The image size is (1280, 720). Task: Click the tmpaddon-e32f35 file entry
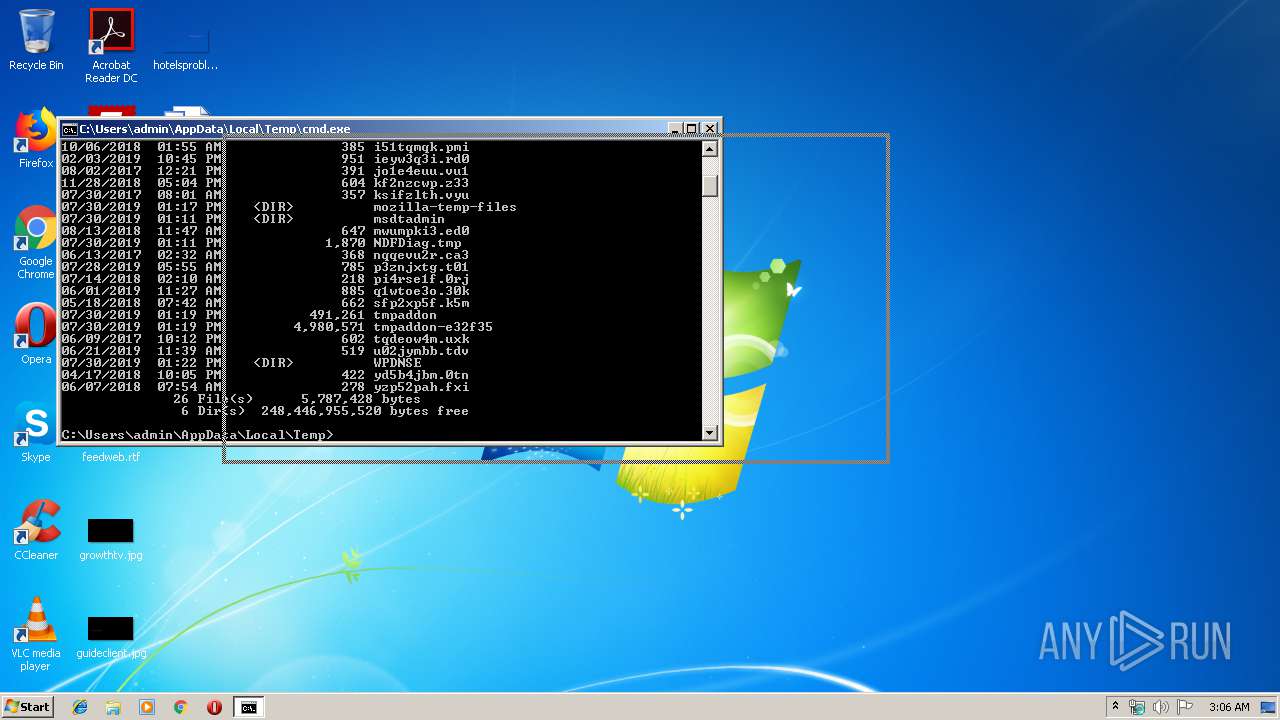point(433,327)
